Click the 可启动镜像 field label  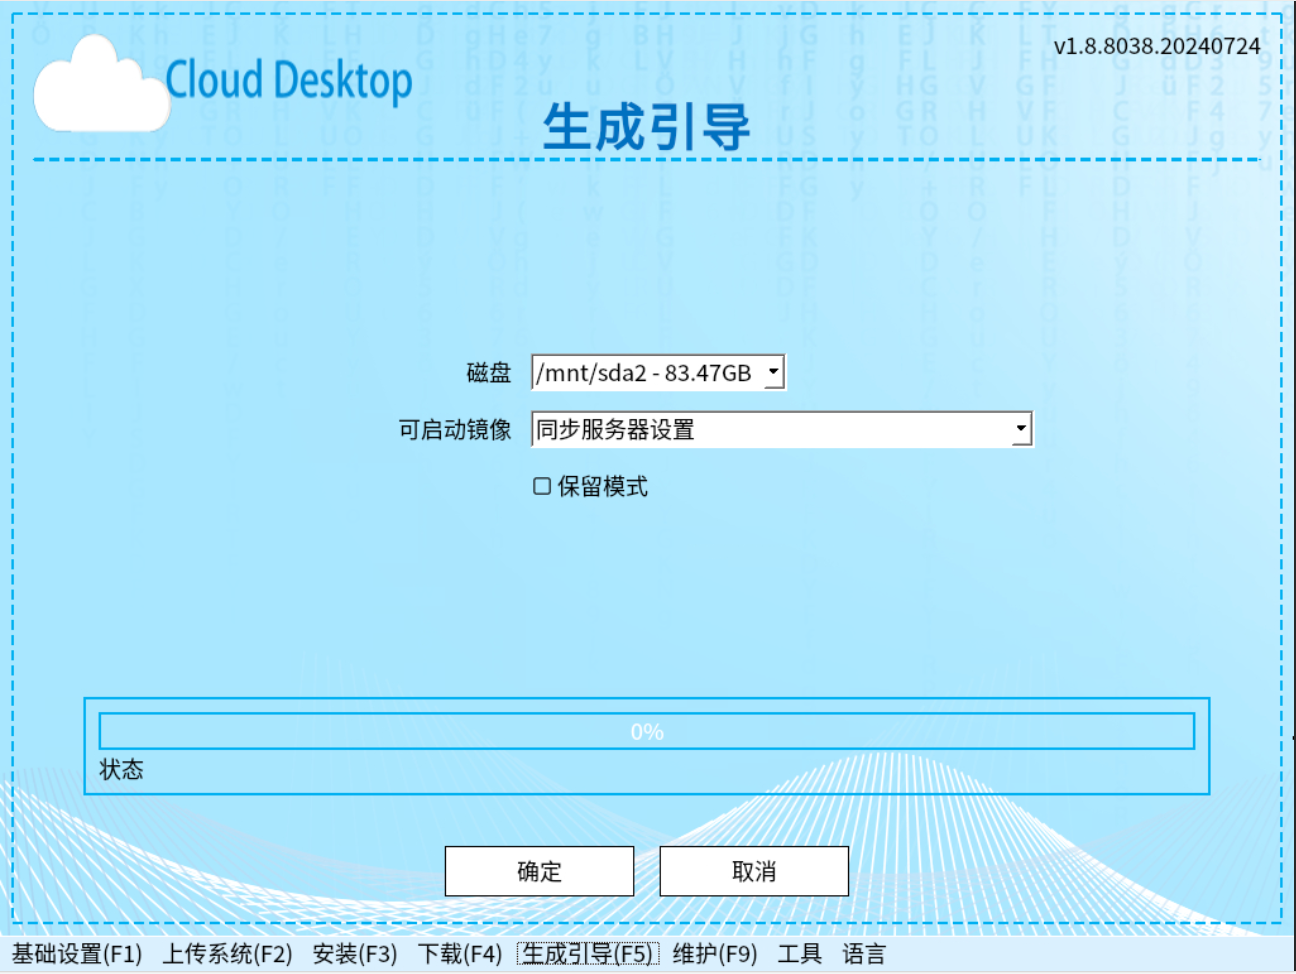(455, 430)
